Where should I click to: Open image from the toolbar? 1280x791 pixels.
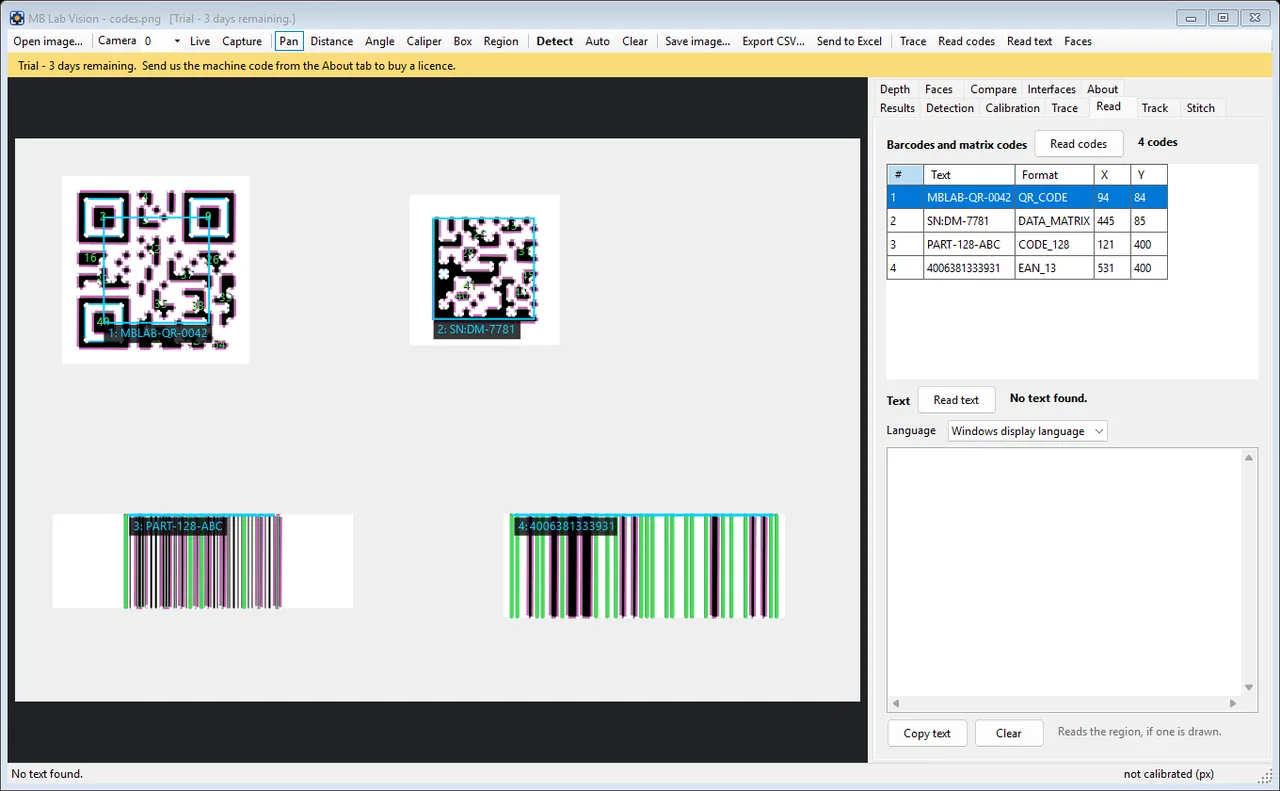tap(48, 41)
